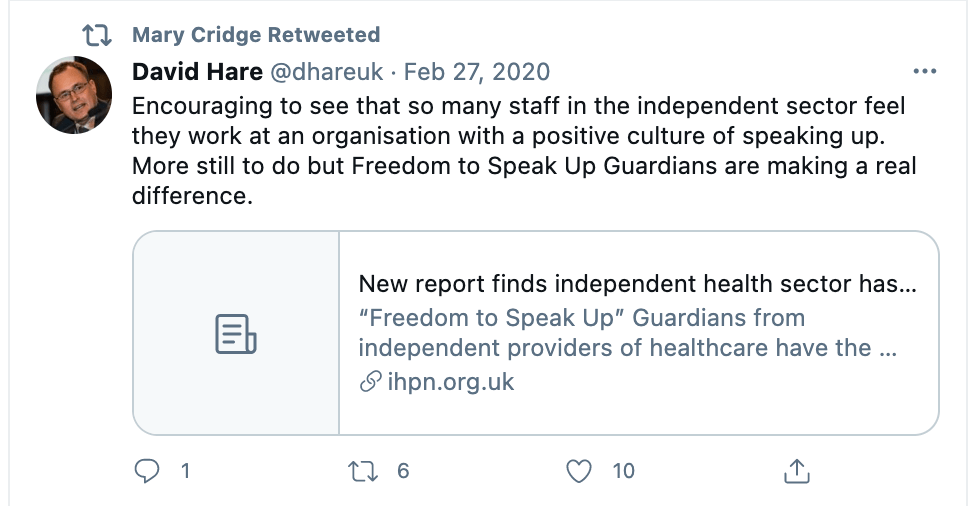Click the chain link icon beside ihpn.org.uk

coord(370,382)
